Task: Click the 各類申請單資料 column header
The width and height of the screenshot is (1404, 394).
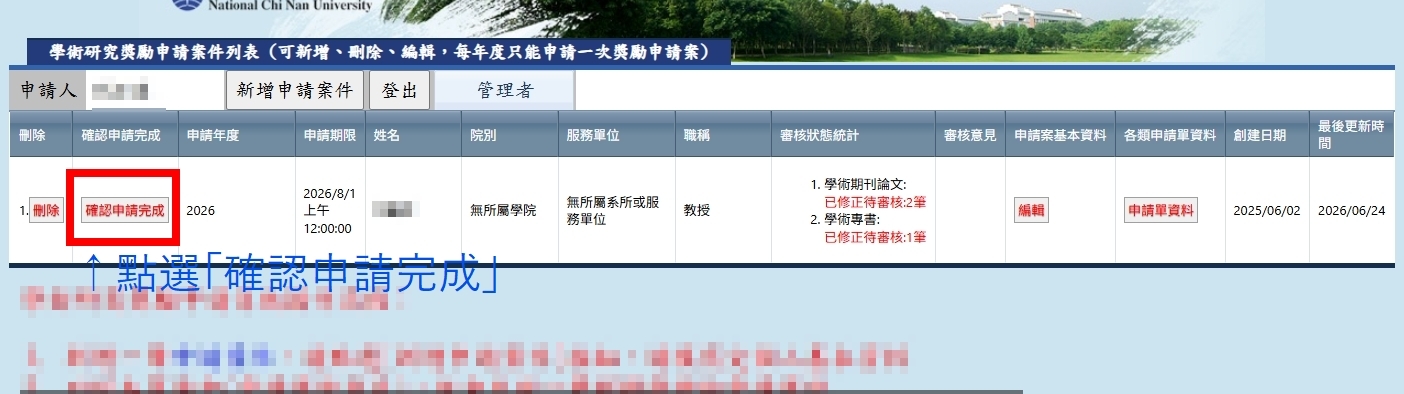Action: click(1170, 135)
